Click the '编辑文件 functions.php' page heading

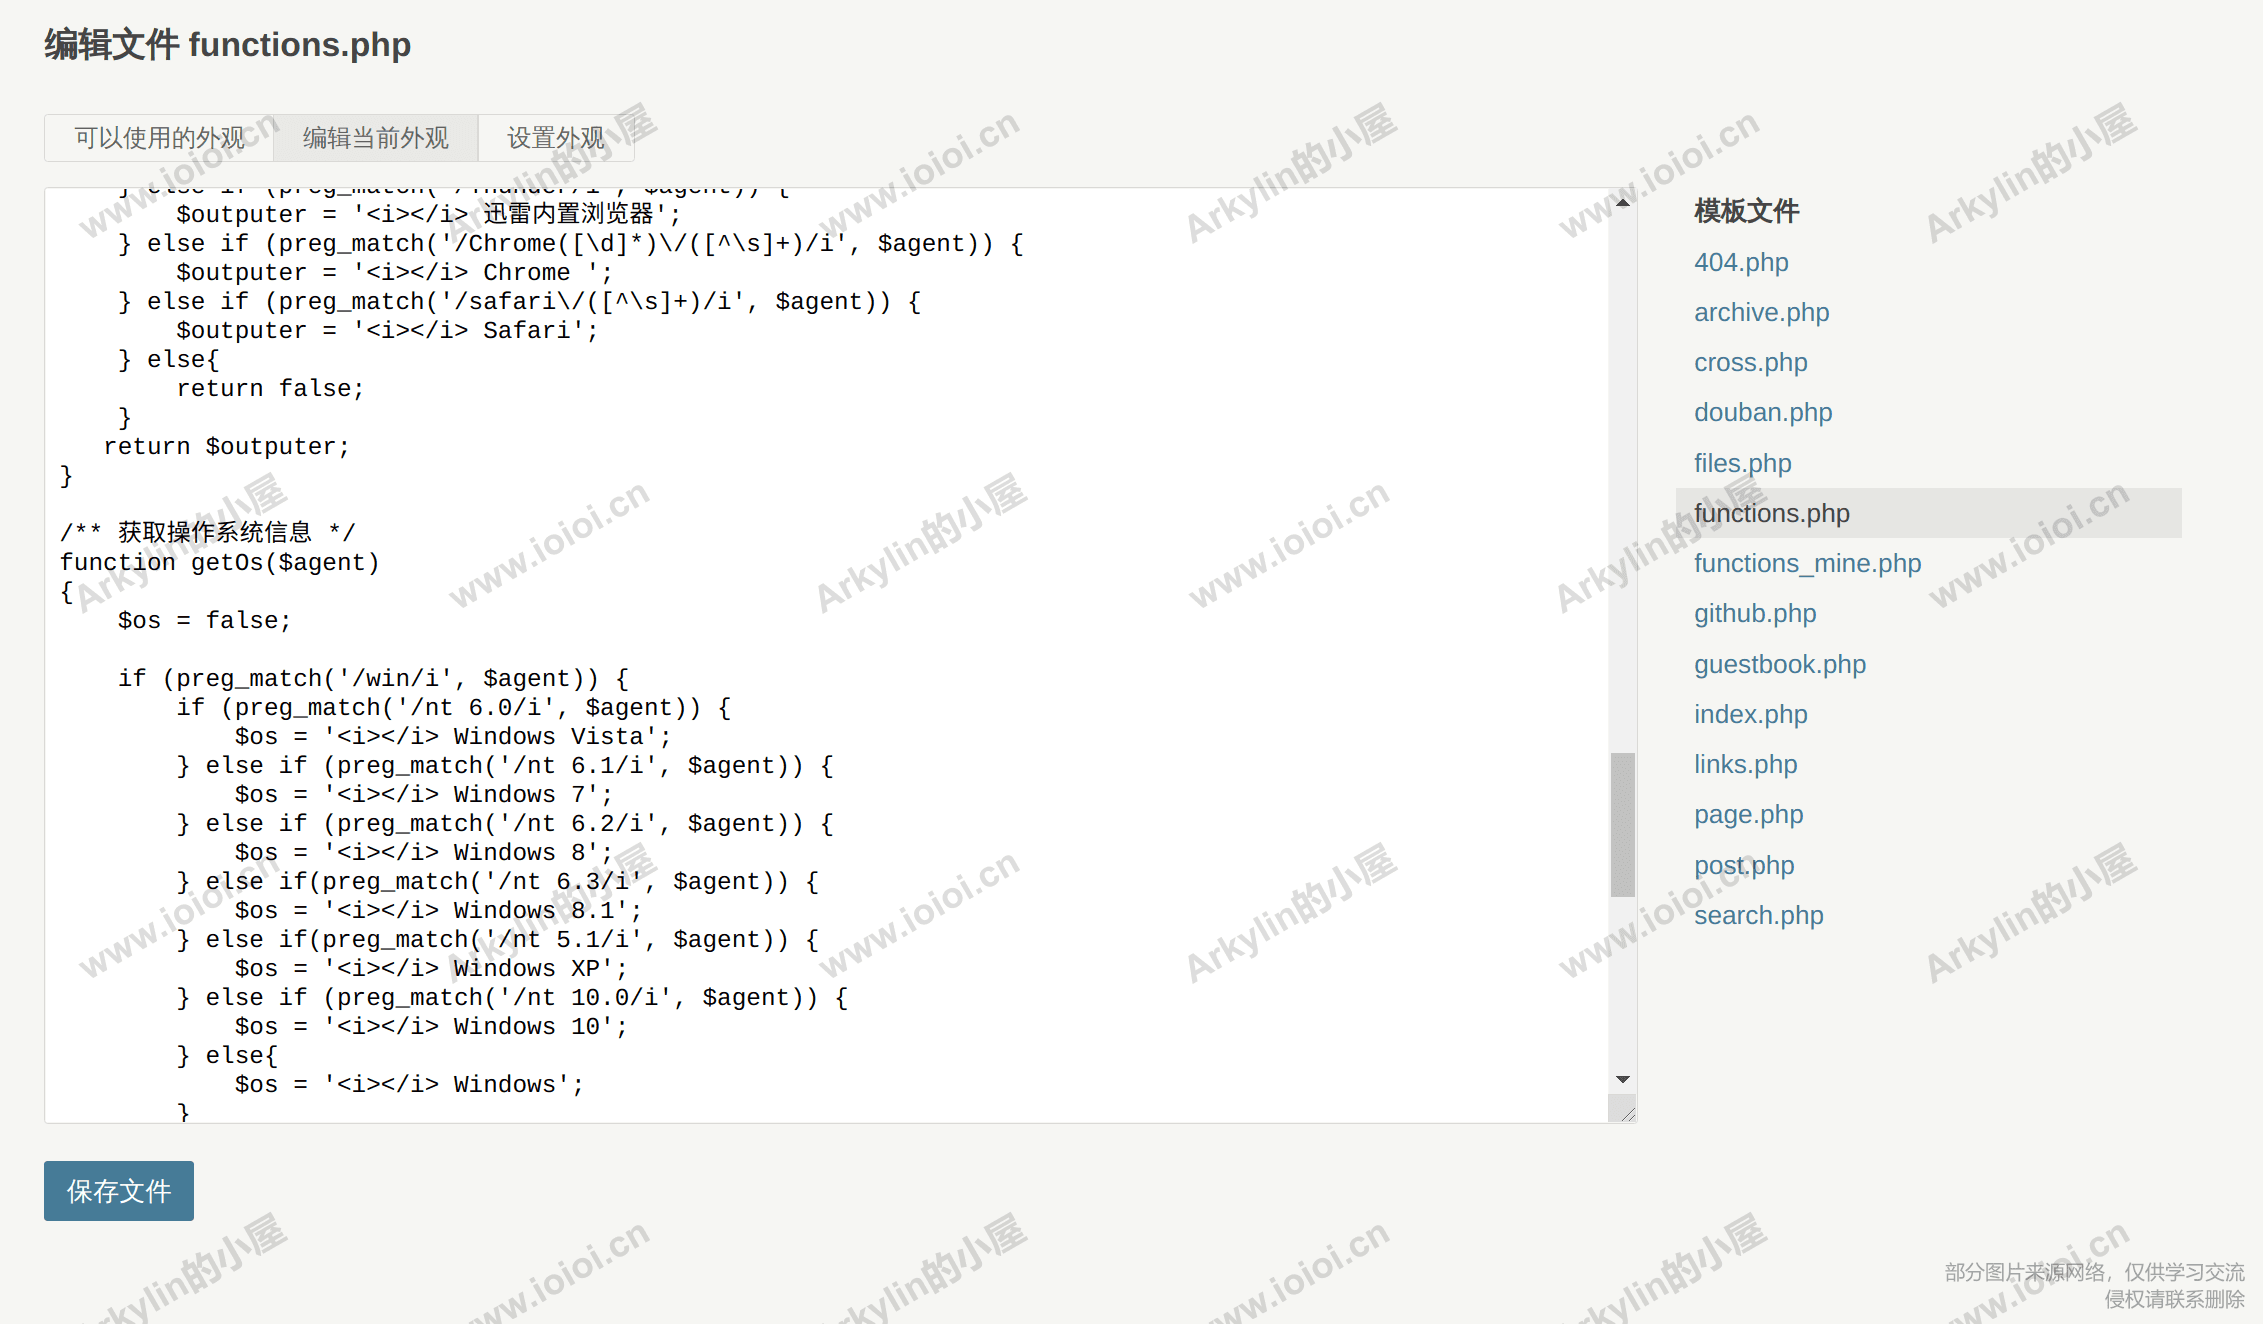(x=228, y=45)
